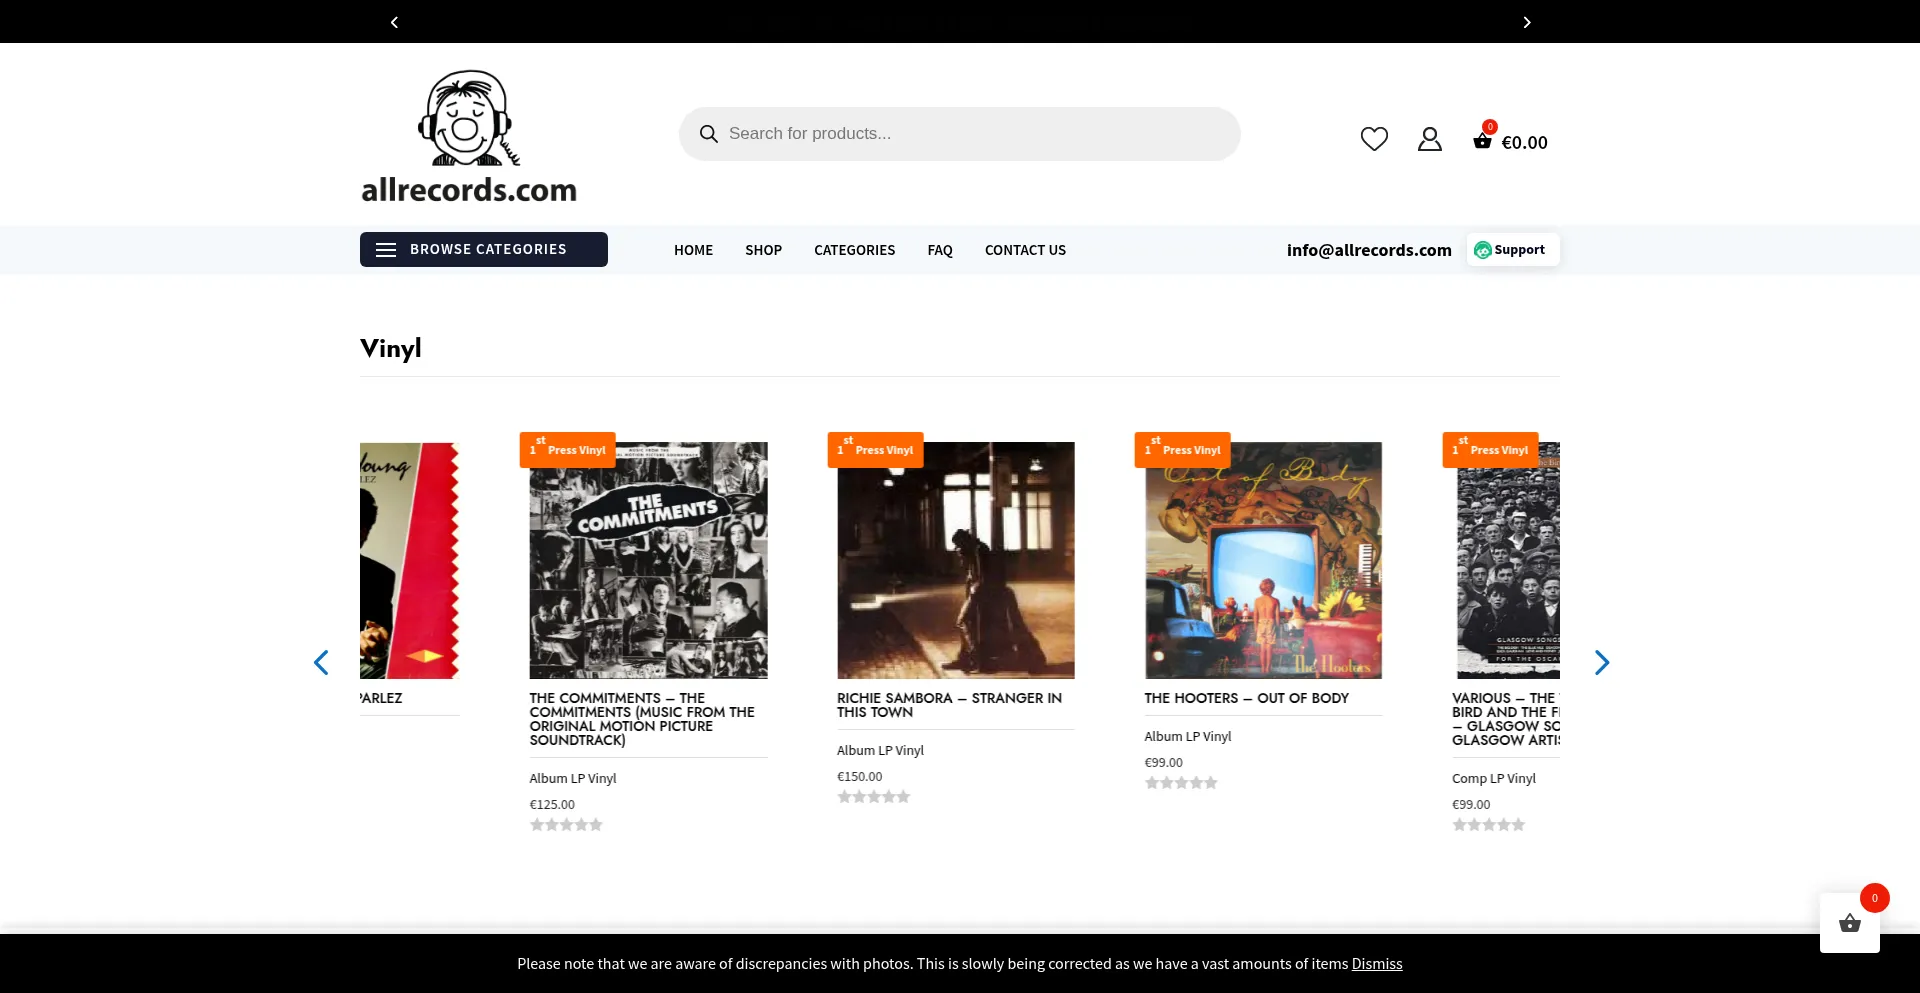
Task: Show previous vinyl products in carousel
Action: (321, 662)
